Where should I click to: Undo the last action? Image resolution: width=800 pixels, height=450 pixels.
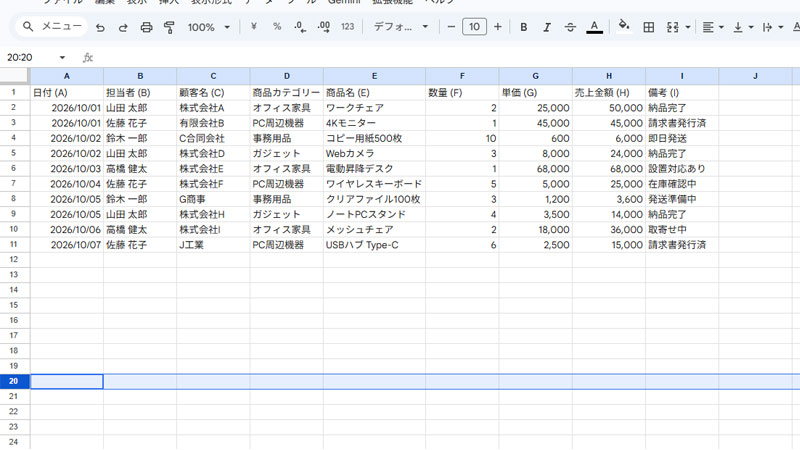point(100,27)
